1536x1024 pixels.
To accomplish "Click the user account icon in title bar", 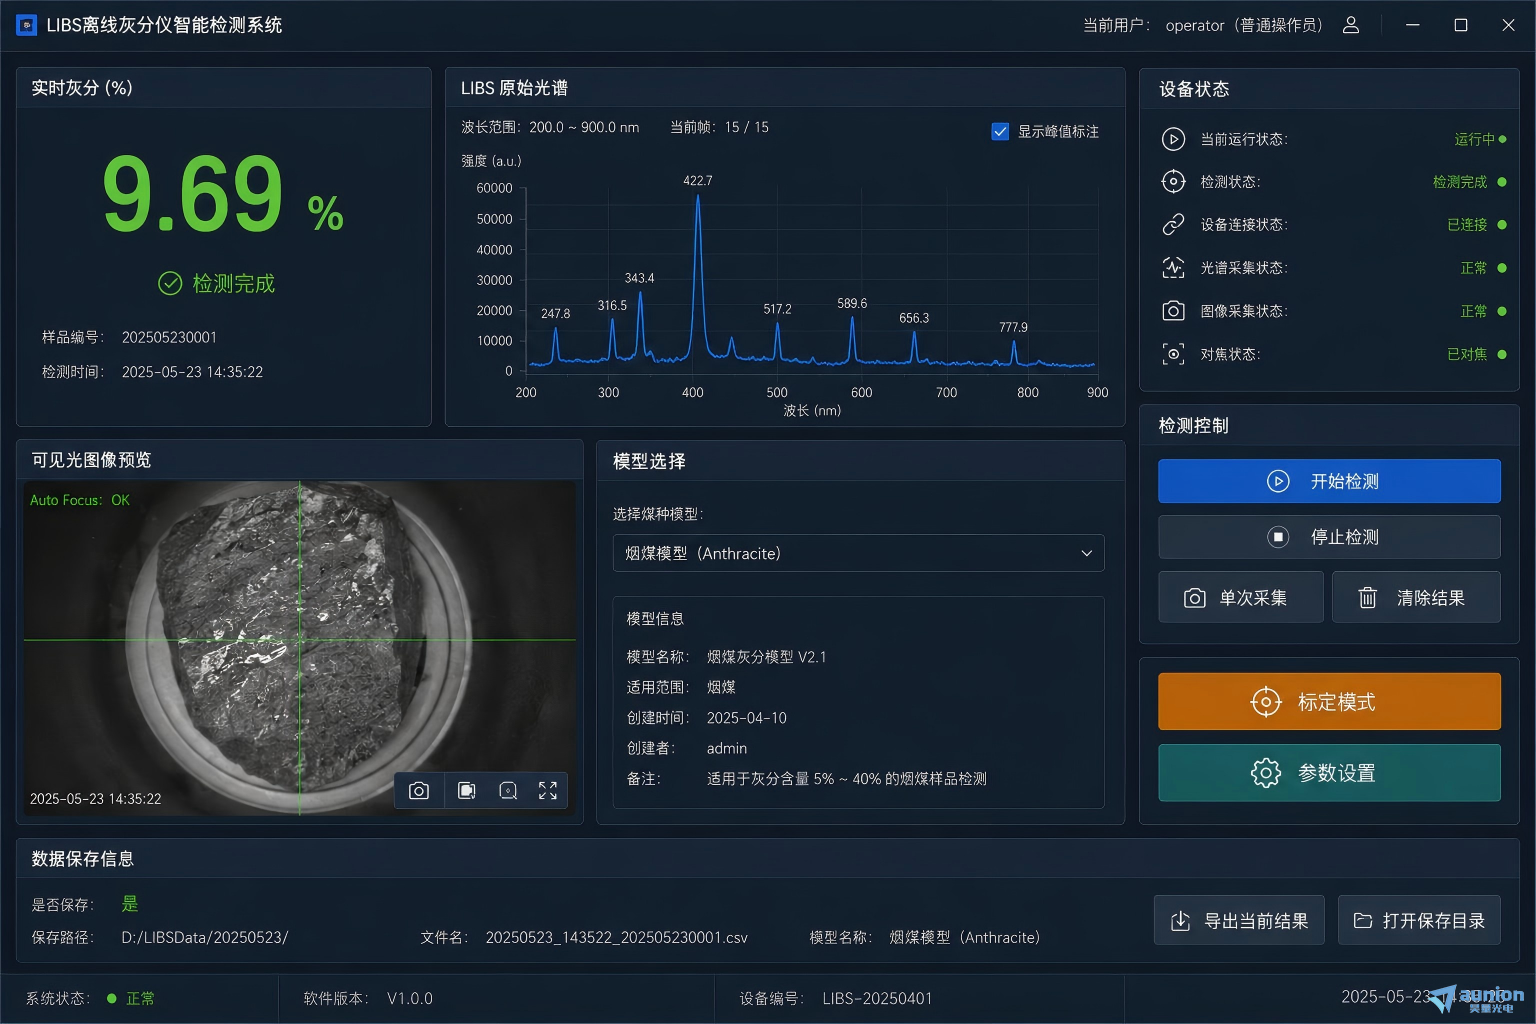I will point(1351,25).
